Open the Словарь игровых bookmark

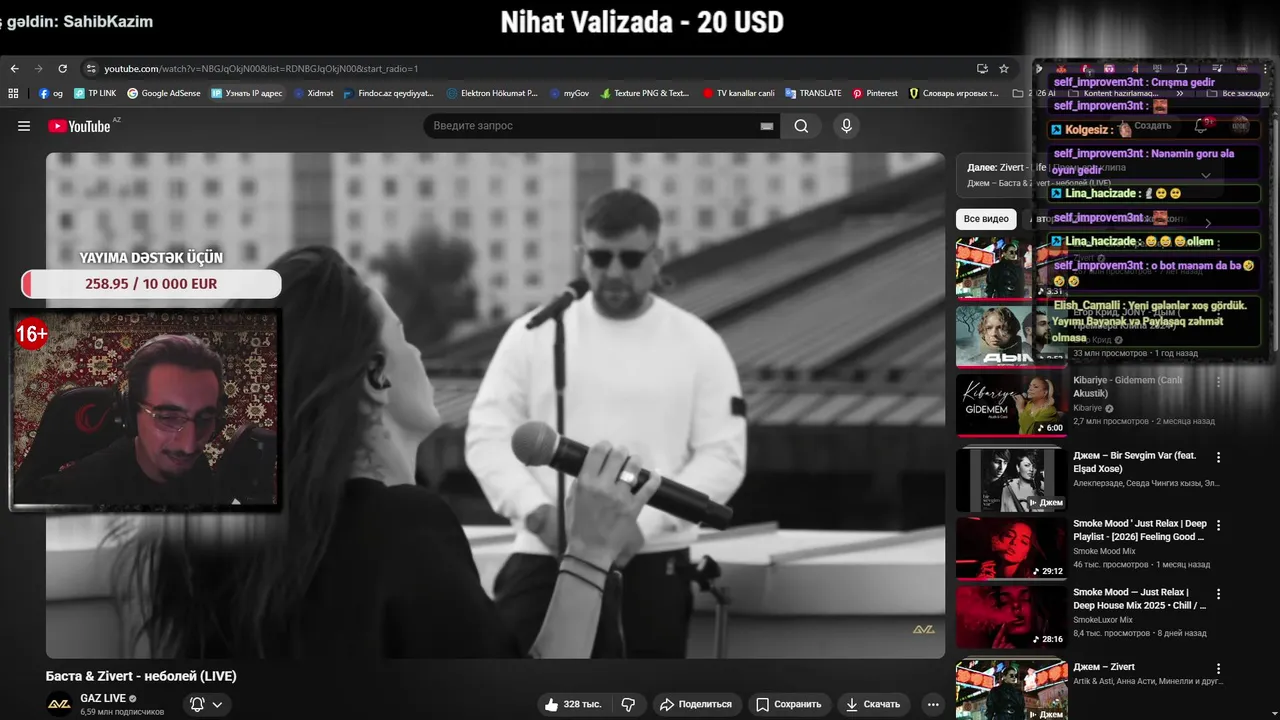tap(954, 93)
